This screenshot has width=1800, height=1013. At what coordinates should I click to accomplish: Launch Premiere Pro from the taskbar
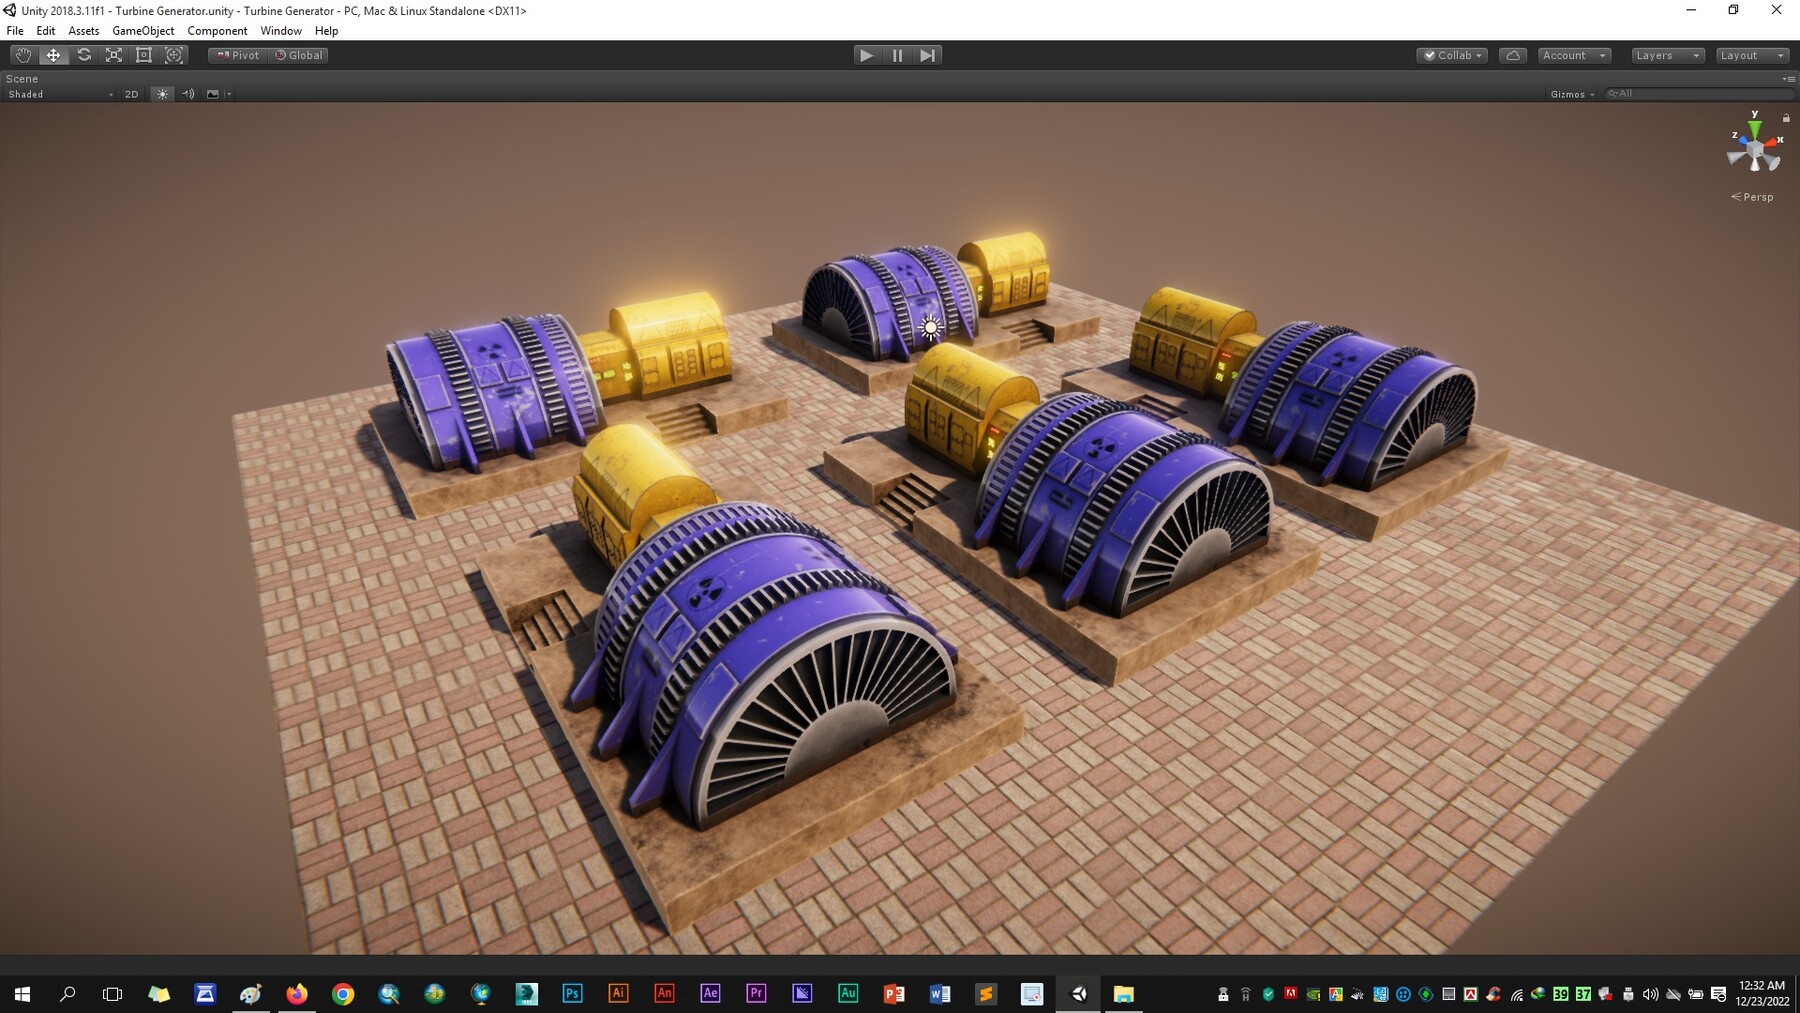[756, 994]
